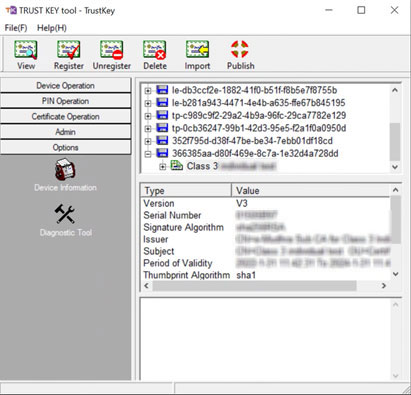Launch the Diagnostic Tool icon

[x=65, y=214]
